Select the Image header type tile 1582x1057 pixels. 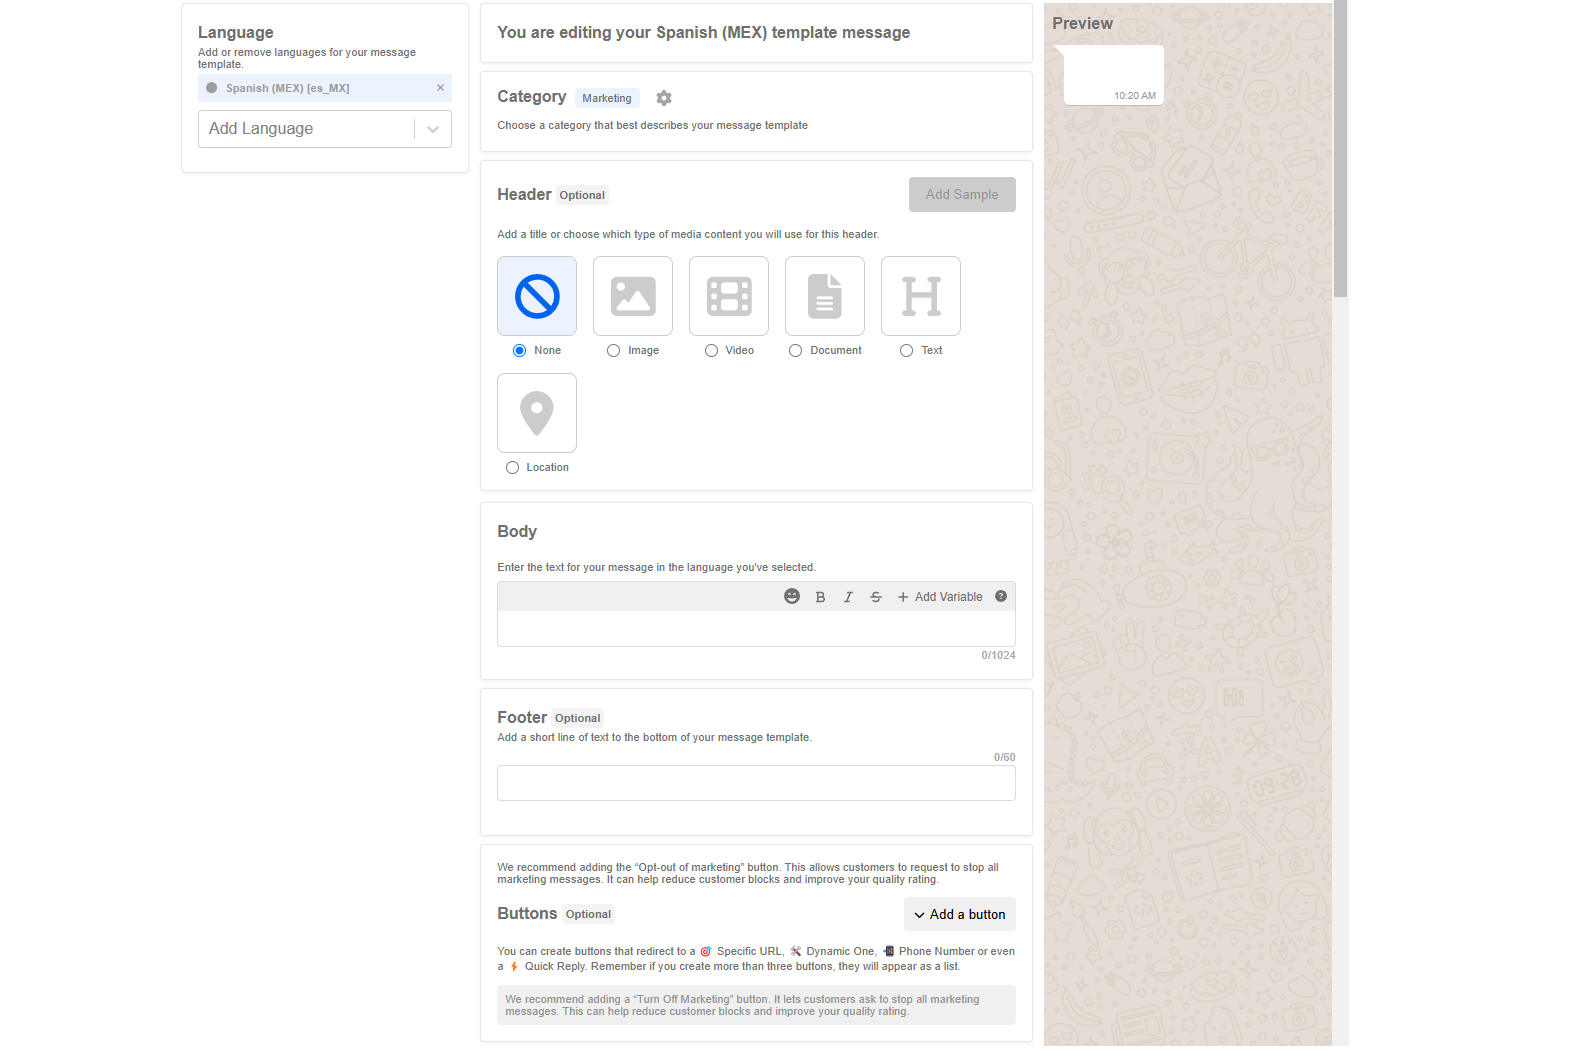coord(632,296)
